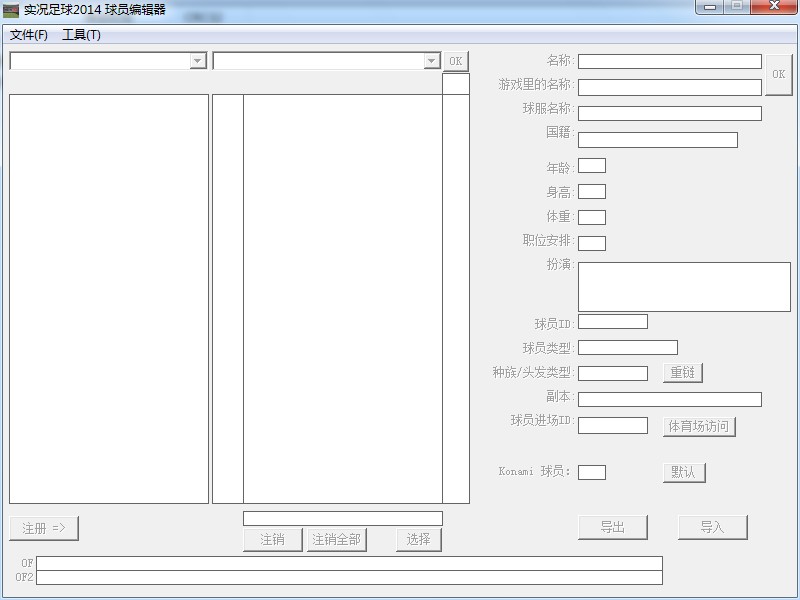800x600 pixels.
Task: Focus the OF2 file path field
Action: (349, 578)
